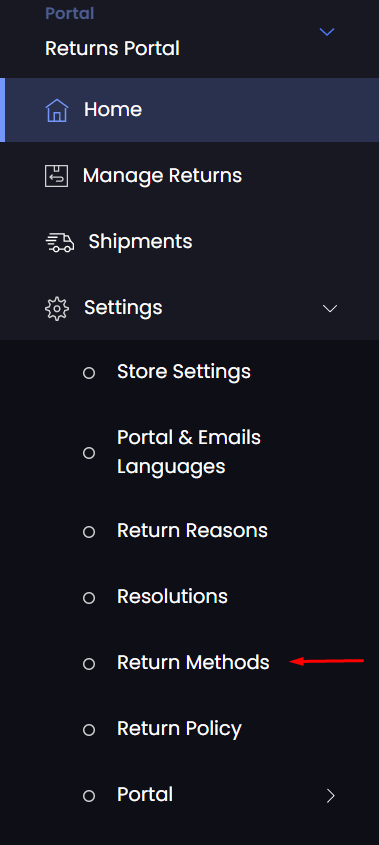Click the Home house icon

57,110
